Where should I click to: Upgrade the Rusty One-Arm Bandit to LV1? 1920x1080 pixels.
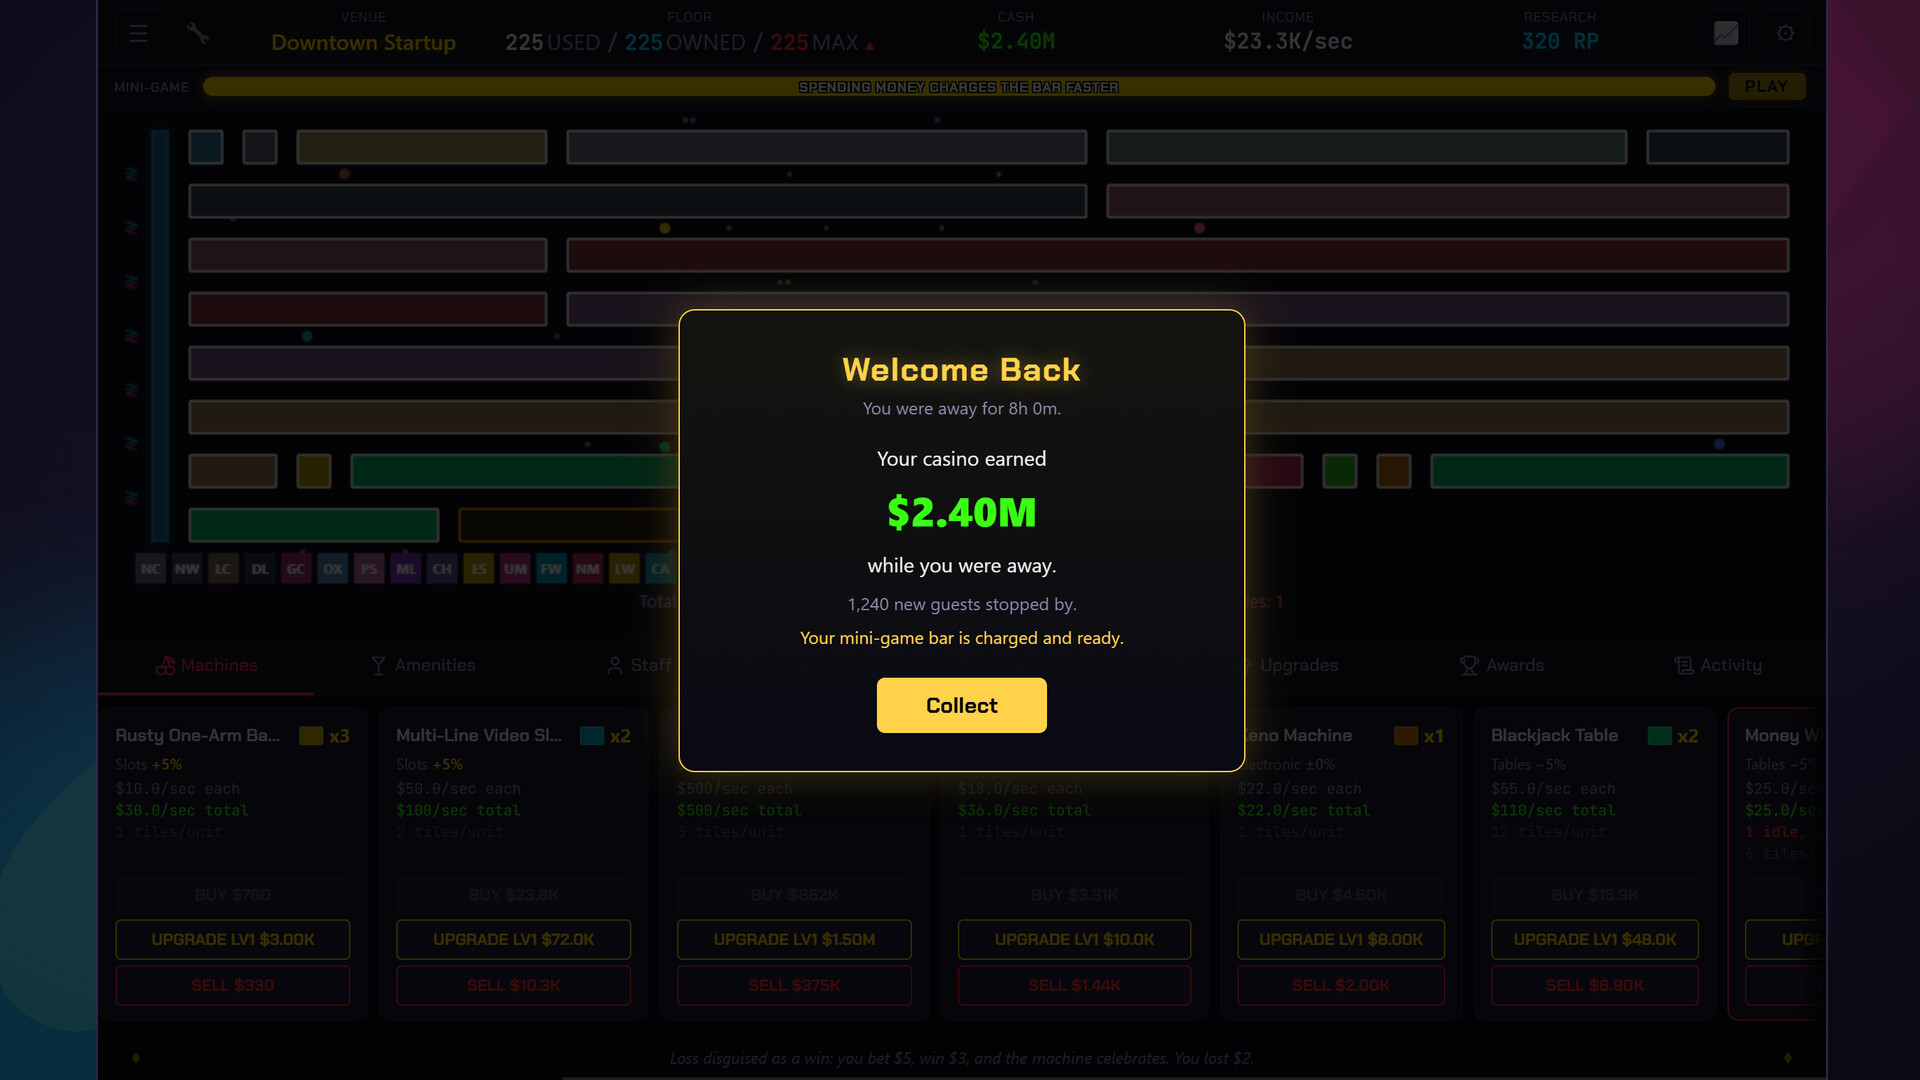click(233, 939)
